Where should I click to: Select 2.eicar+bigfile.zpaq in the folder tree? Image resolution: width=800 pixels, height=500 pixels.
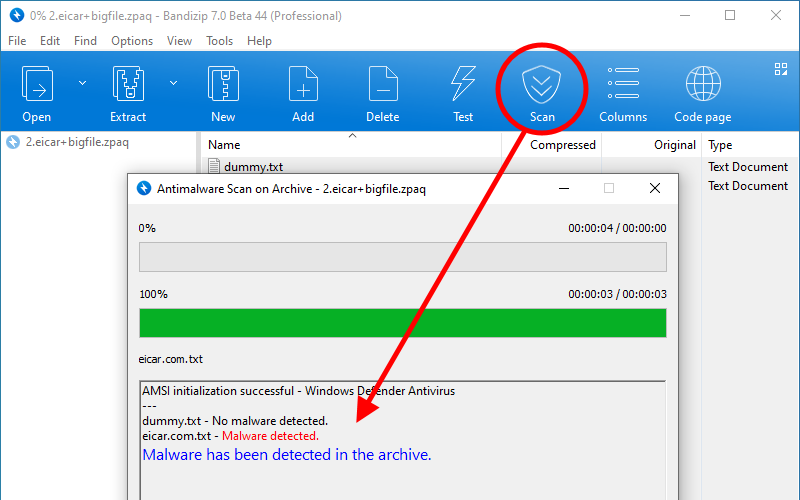pos(76,142)
